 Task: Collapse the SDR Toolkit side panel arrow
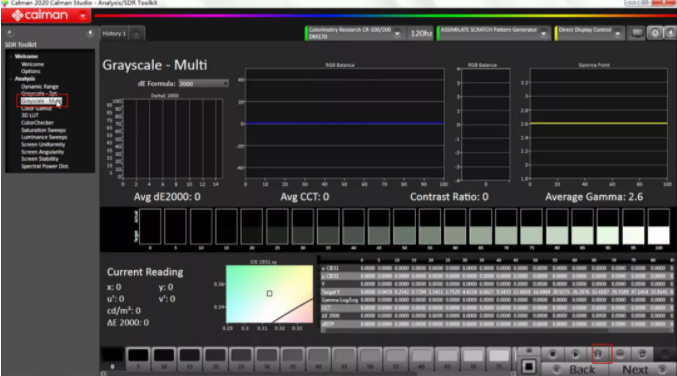coord(90,33)
